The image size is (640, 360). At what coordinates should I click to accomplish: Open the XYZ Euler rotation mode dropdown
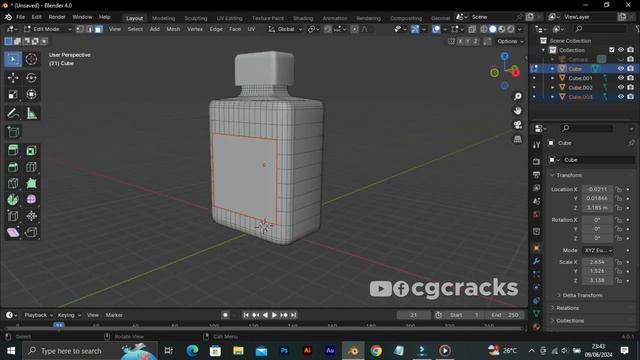[x=597, y=250]
